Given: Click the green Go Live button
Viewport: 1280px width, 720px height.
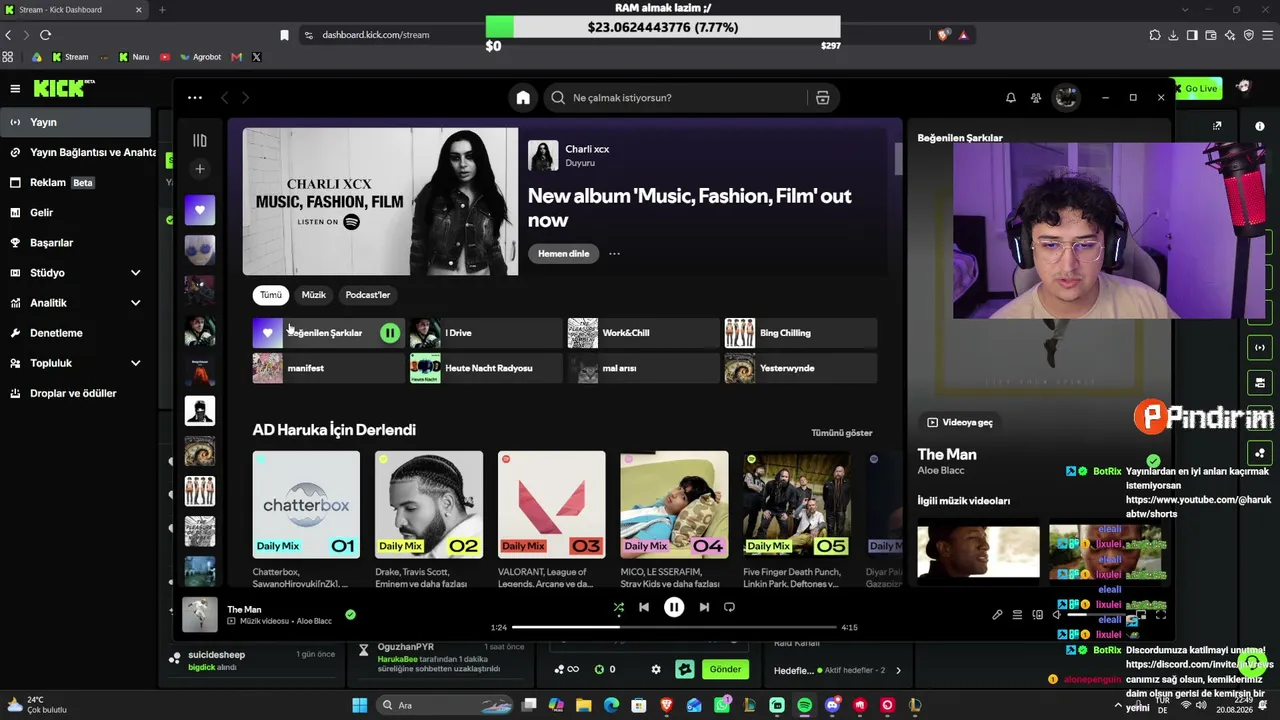Looking at the screenshot, I should point(1196,88).
